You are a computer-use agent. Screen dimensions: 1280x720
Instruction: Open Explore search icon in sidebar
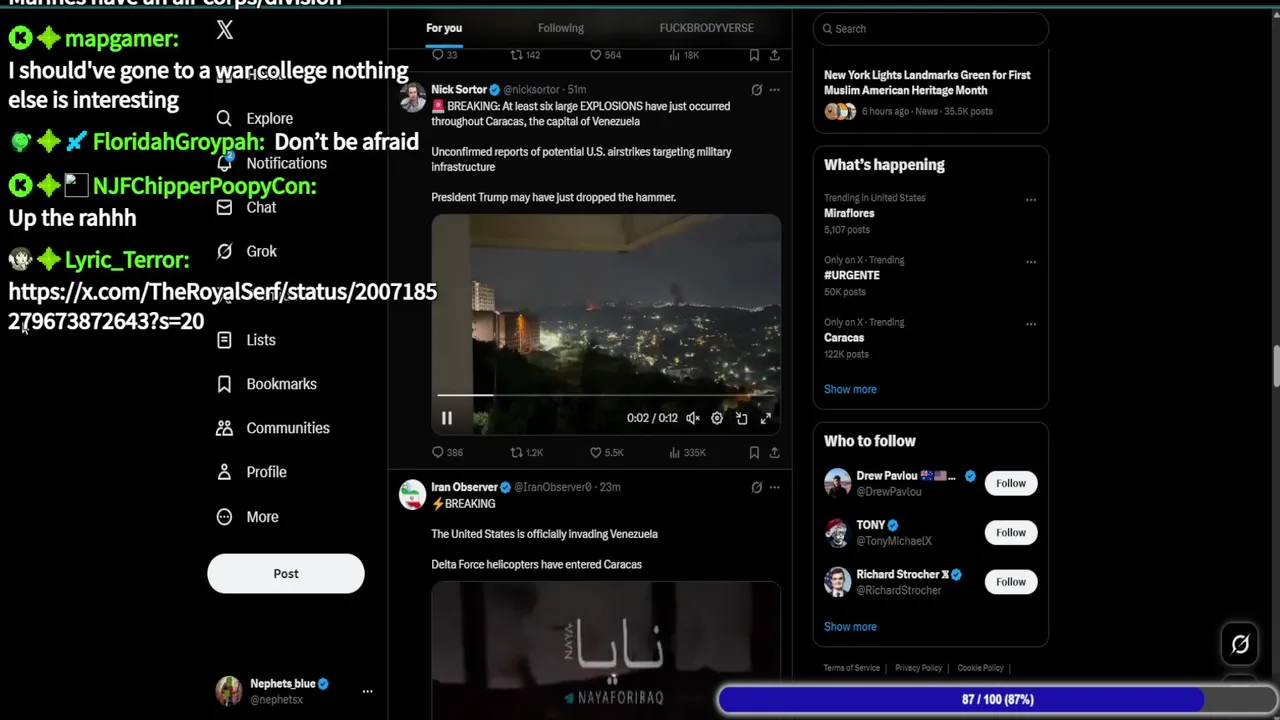pos(224,118)
